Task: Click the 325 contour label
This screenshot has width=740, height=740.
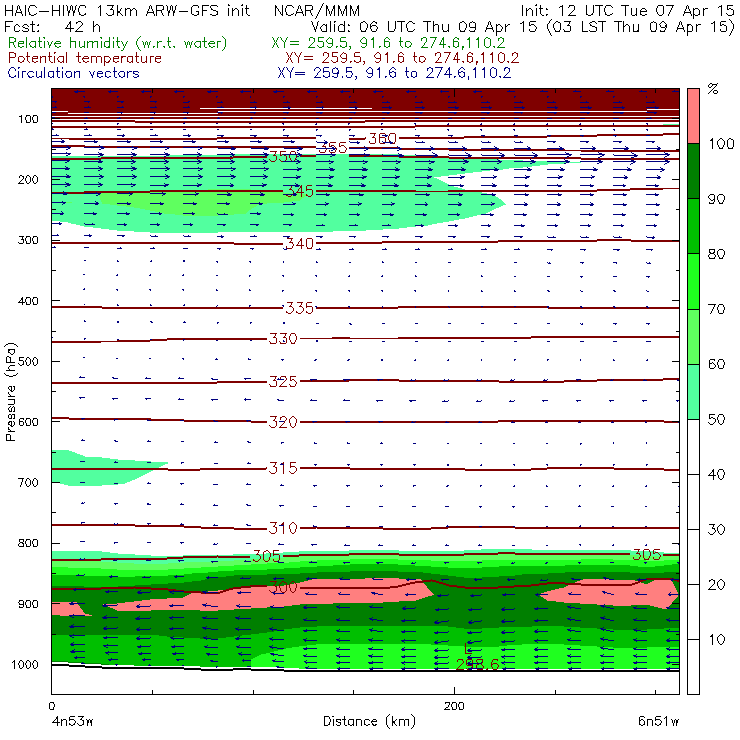Action: coord(283,381)
